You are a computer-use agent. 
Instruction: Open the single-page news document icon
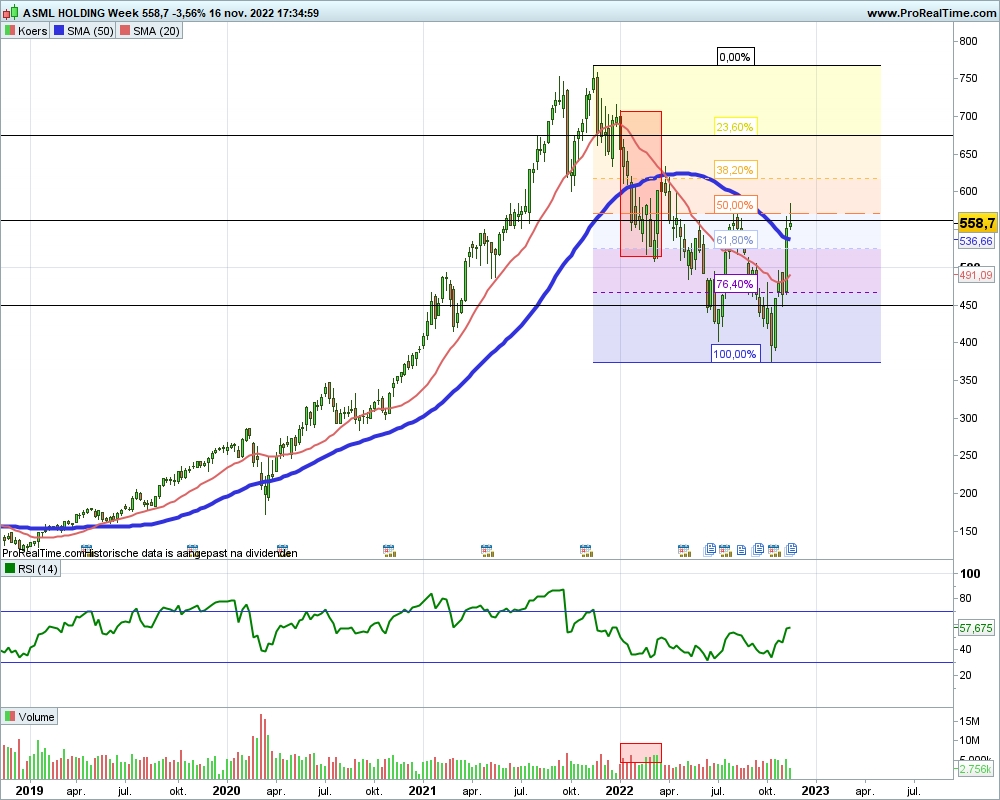pyautogui.click(x=741, y=549)
